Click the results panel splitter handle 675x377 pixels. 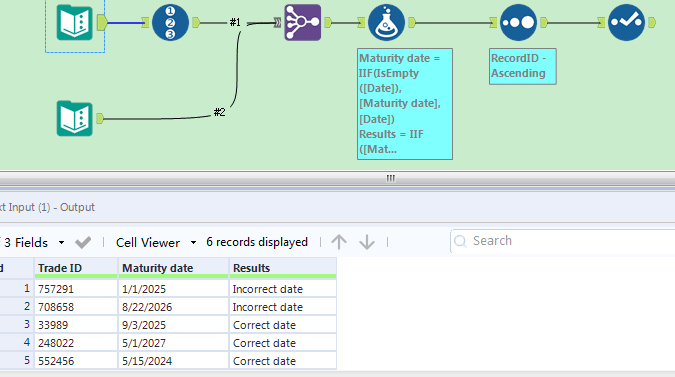pos(390,178)
